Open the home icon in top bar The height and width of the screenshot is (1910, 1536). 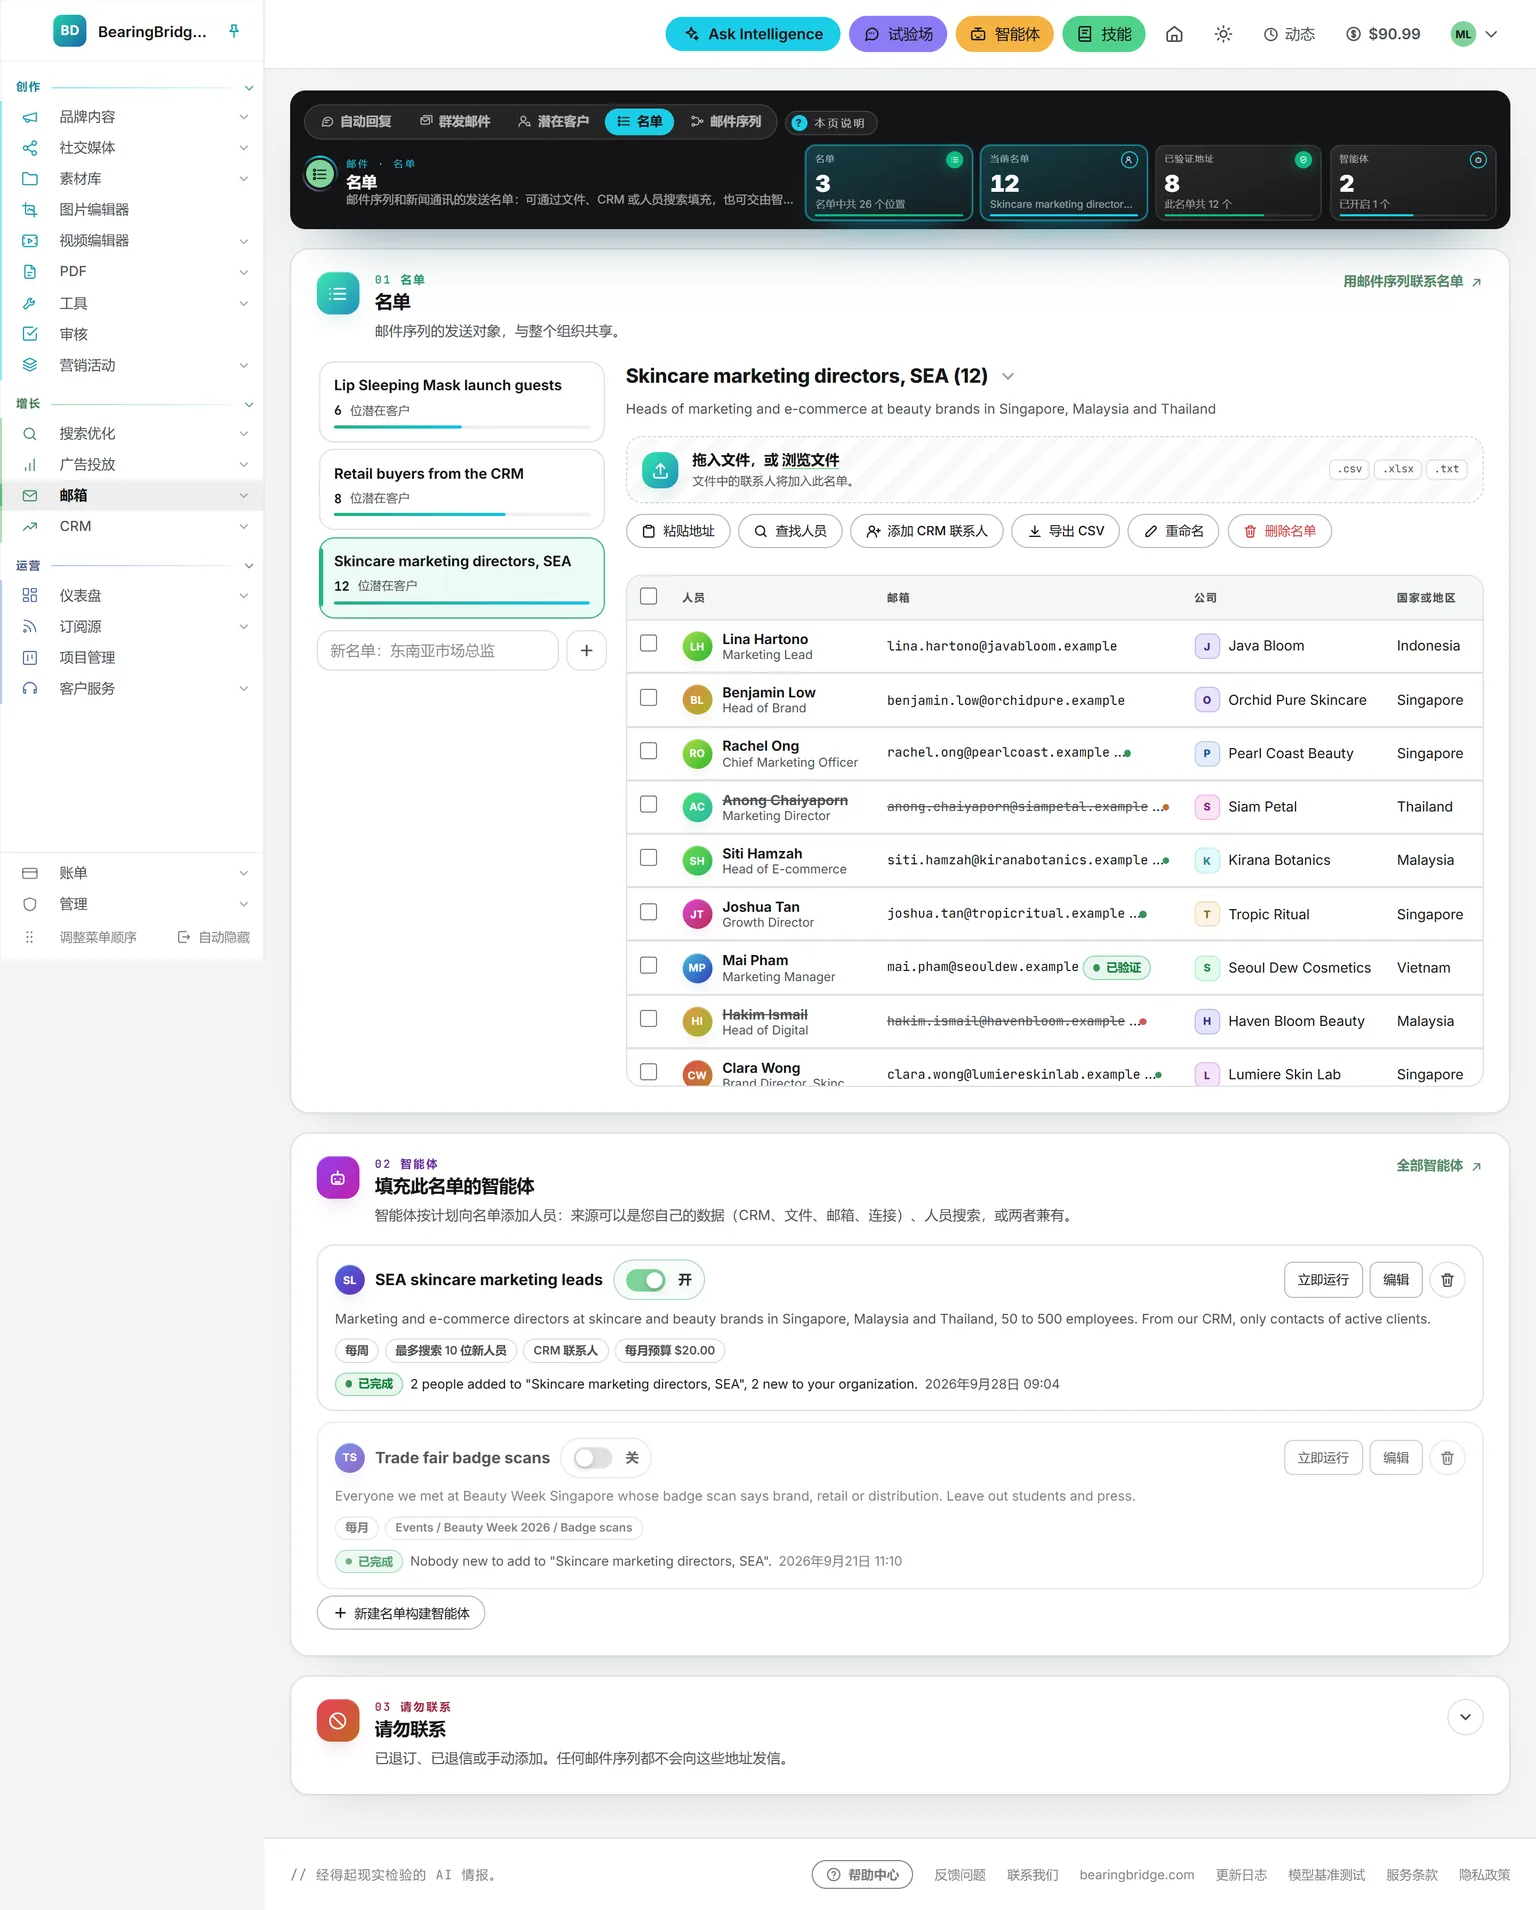click(1174, 34)
